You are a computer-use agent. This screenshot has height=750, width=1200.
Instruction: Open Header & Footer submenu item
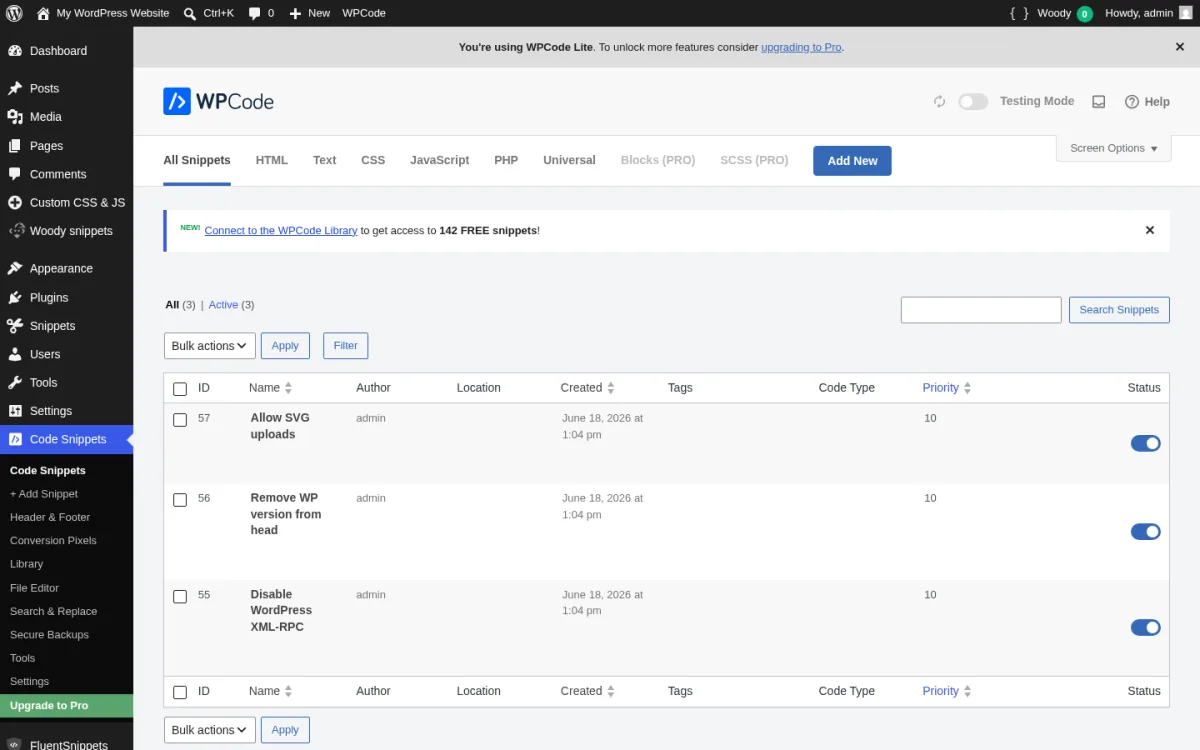[x=50, y=517]
